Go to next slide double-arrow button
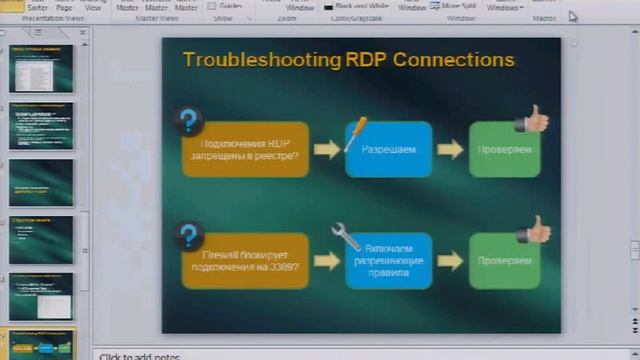Viewport: 640px width, 360px height. [x=635, y=330]
